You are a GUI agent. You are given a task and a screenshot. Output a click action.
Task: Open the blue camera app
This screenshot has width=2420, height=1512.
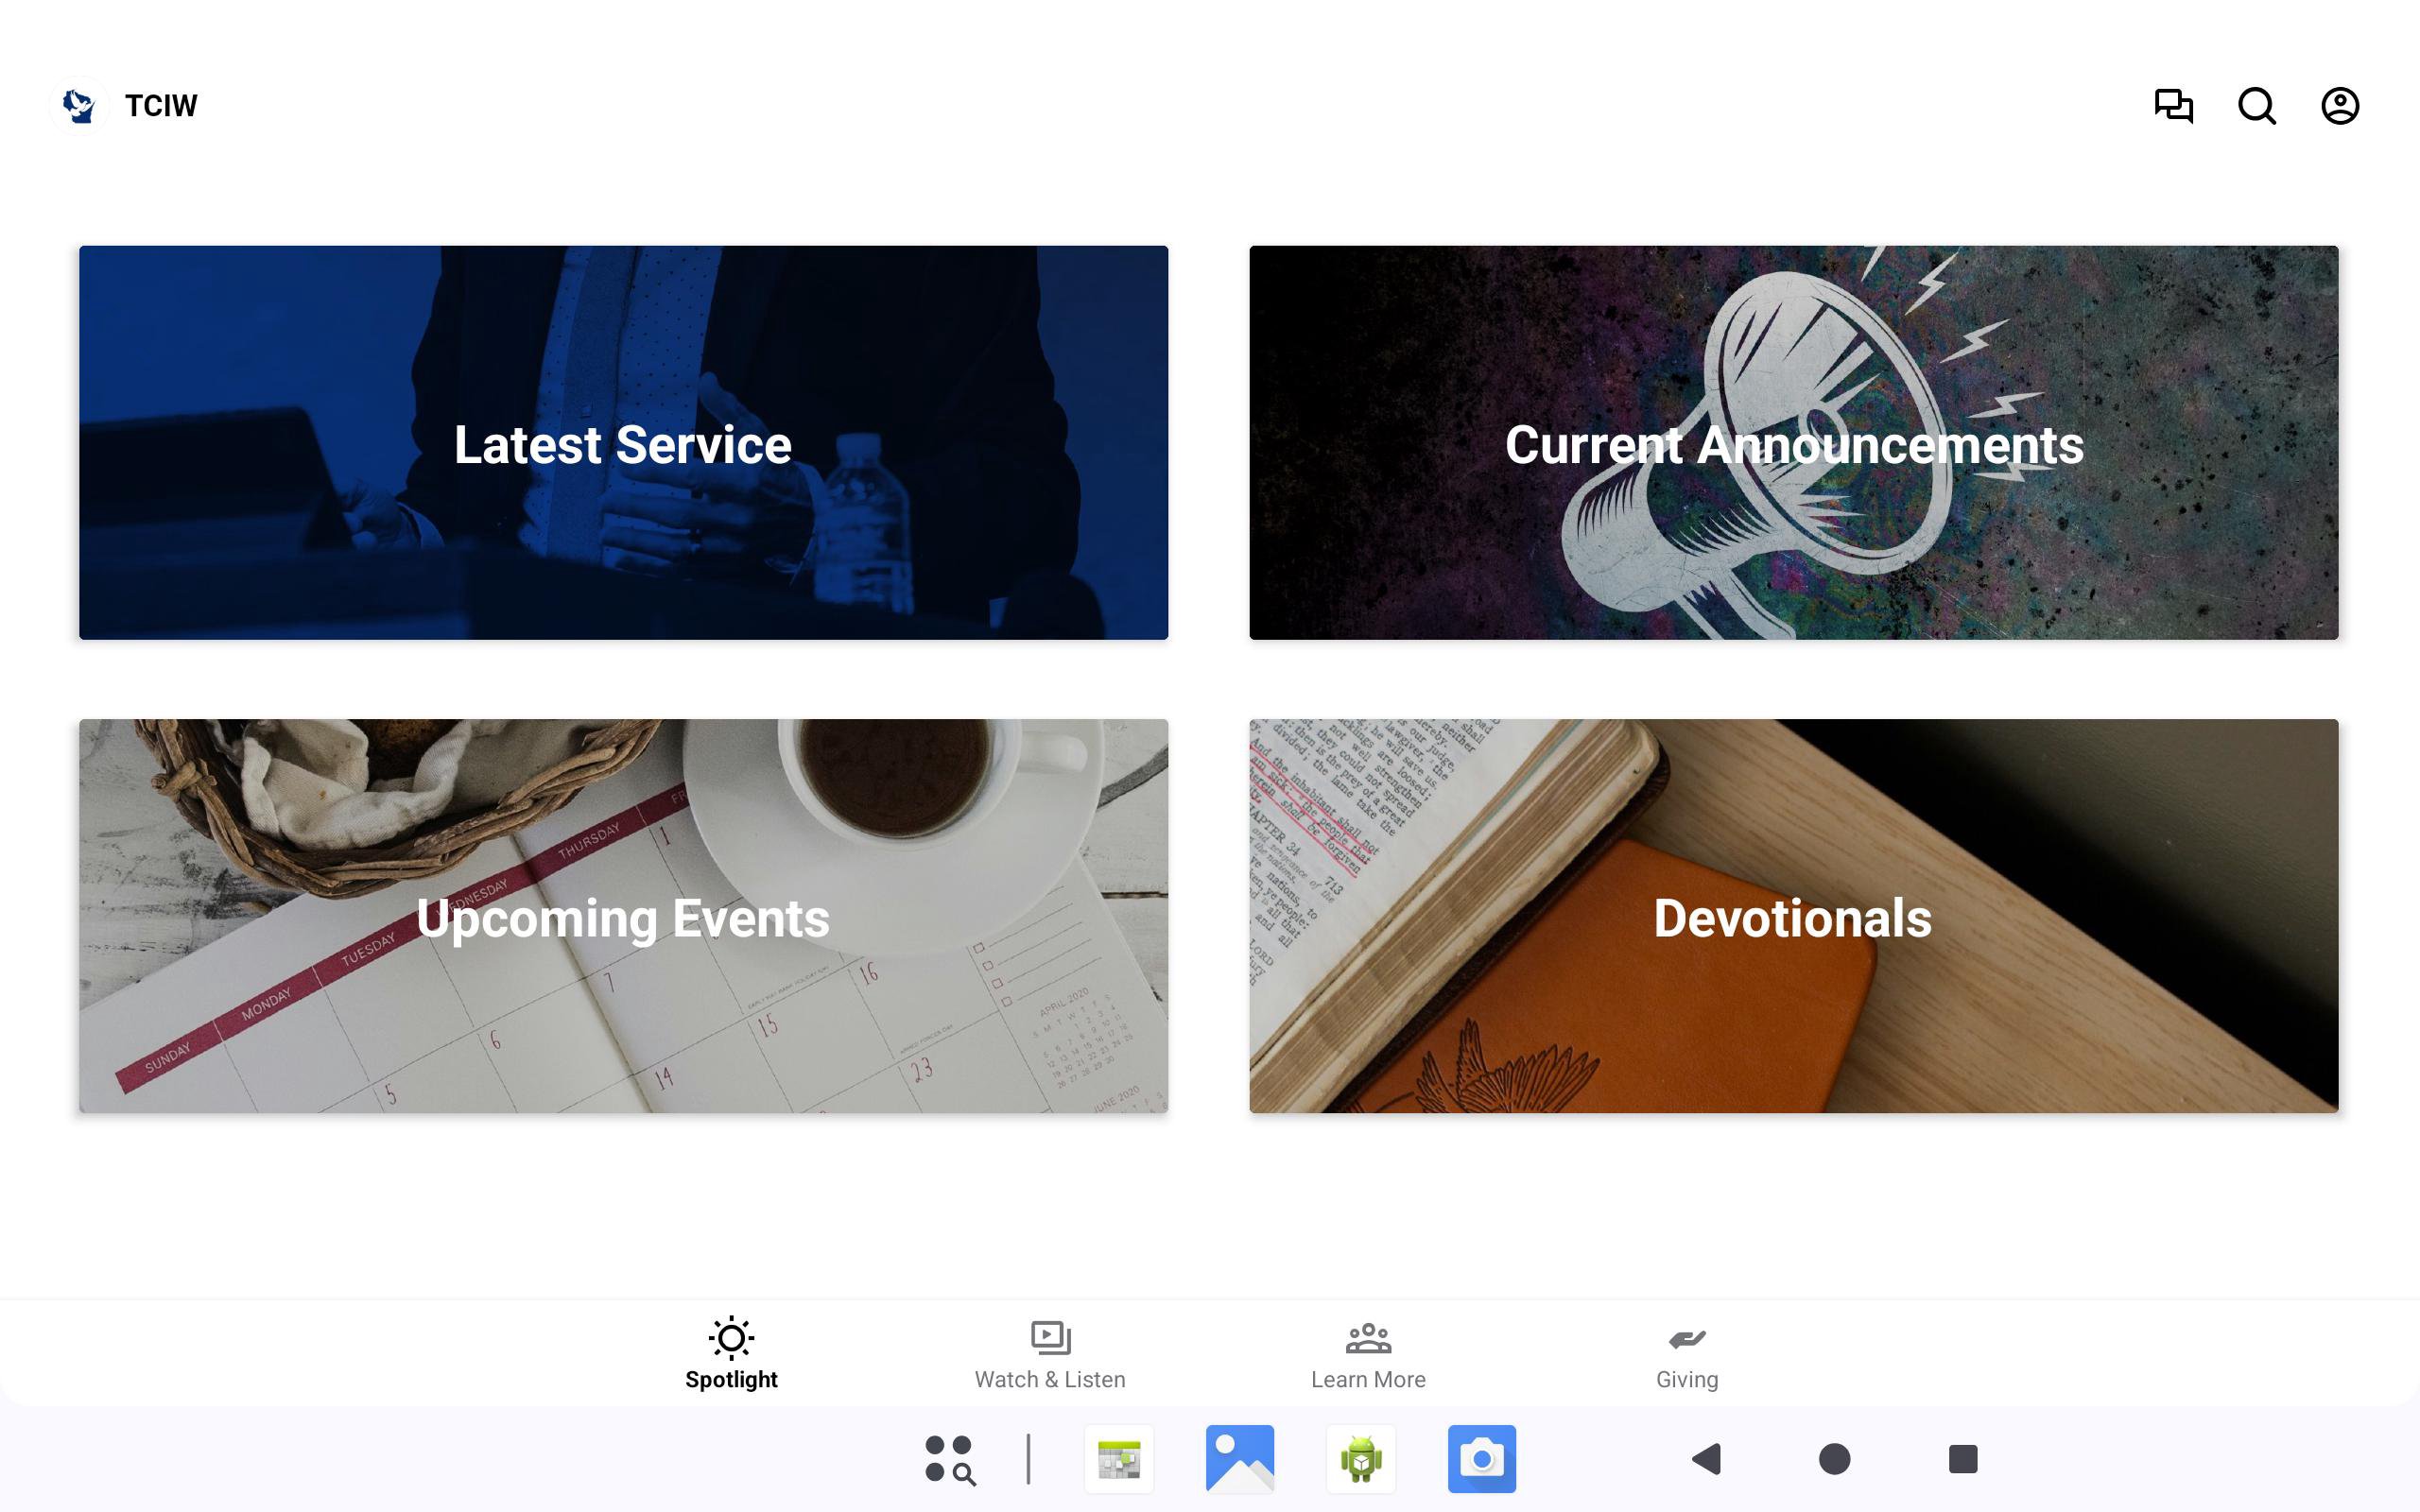[1482, 1459]
